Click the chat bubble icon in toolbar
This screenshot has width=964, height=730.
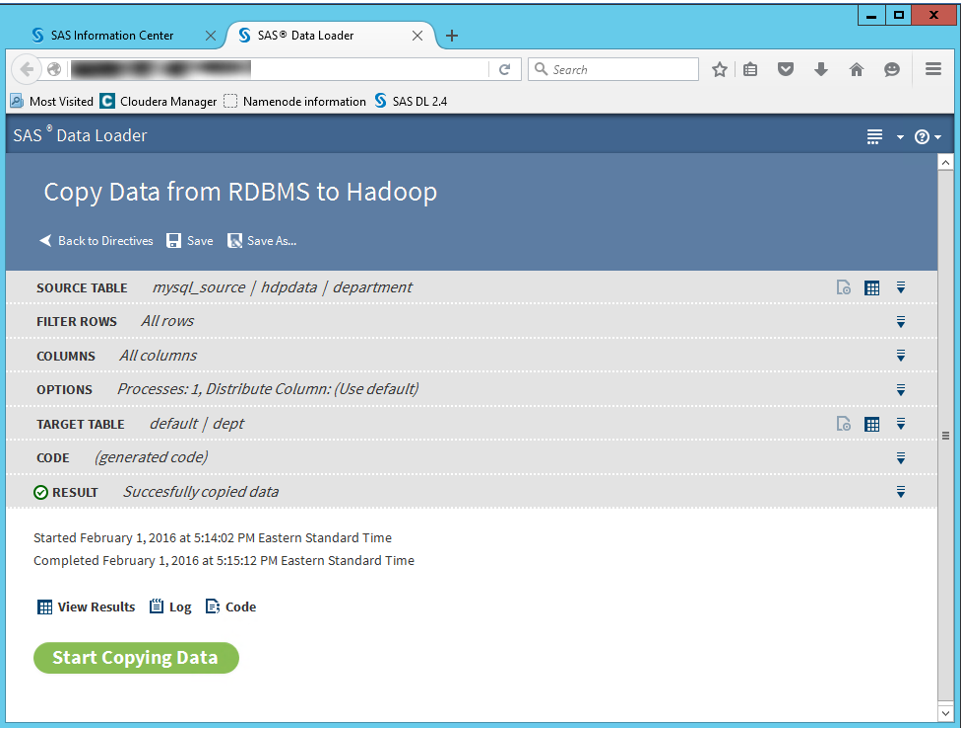click(891, 69)
